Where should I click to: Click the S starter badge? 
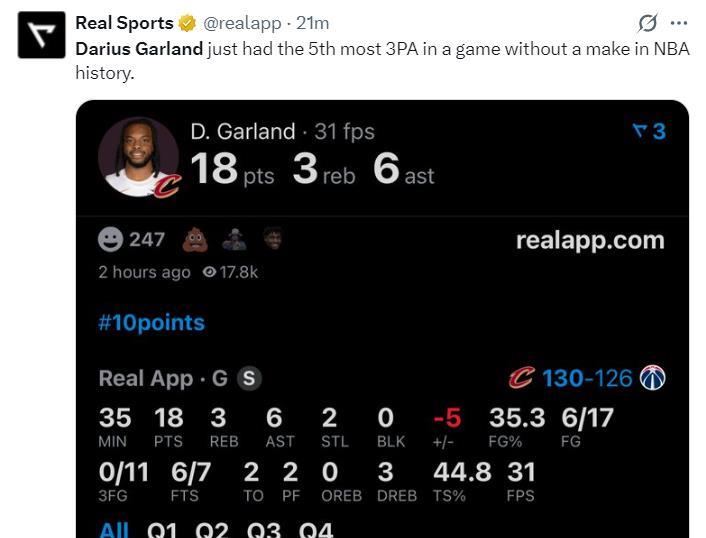click(249, 378)
